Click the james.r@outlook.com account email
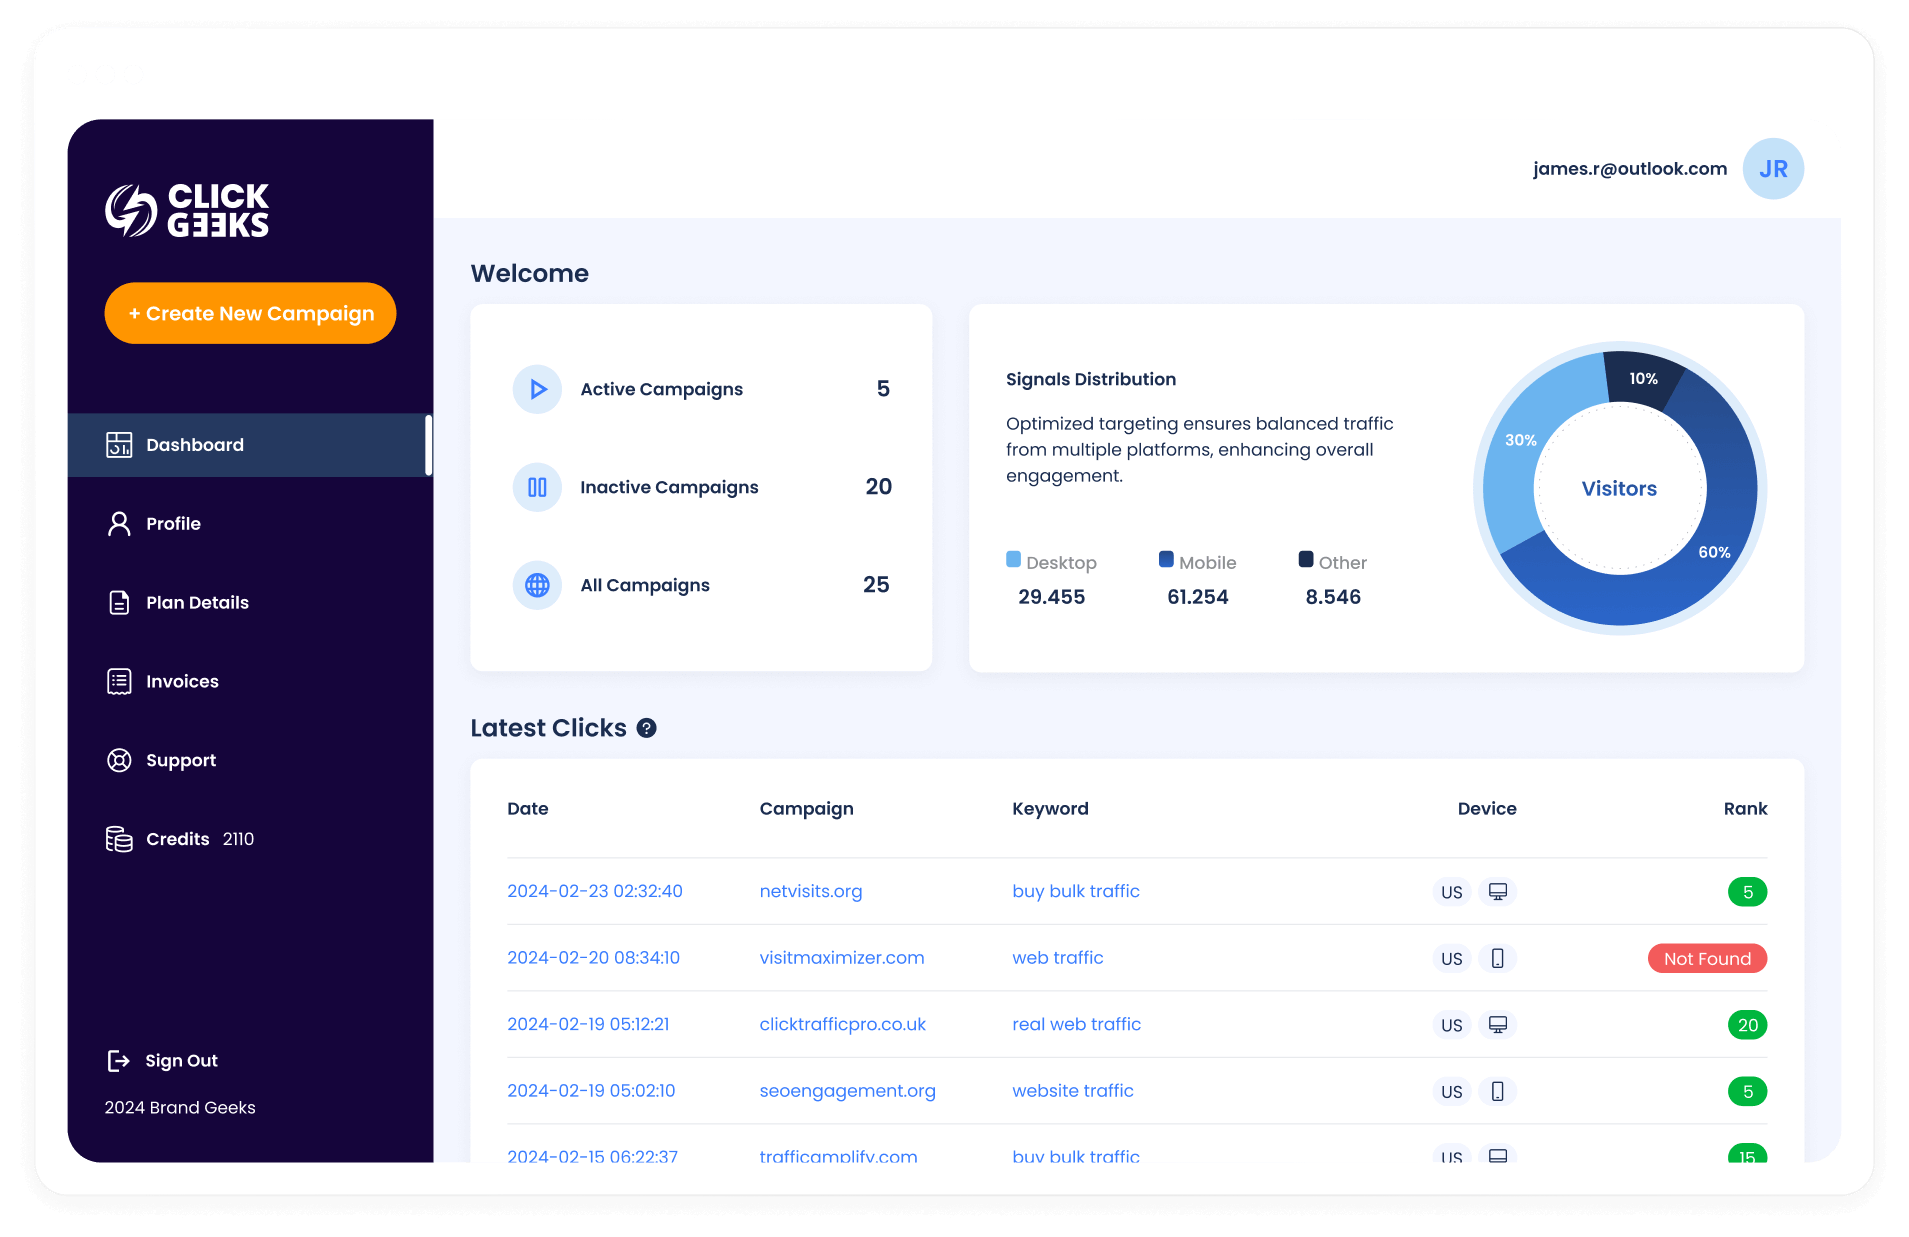 pos(1630,169)
